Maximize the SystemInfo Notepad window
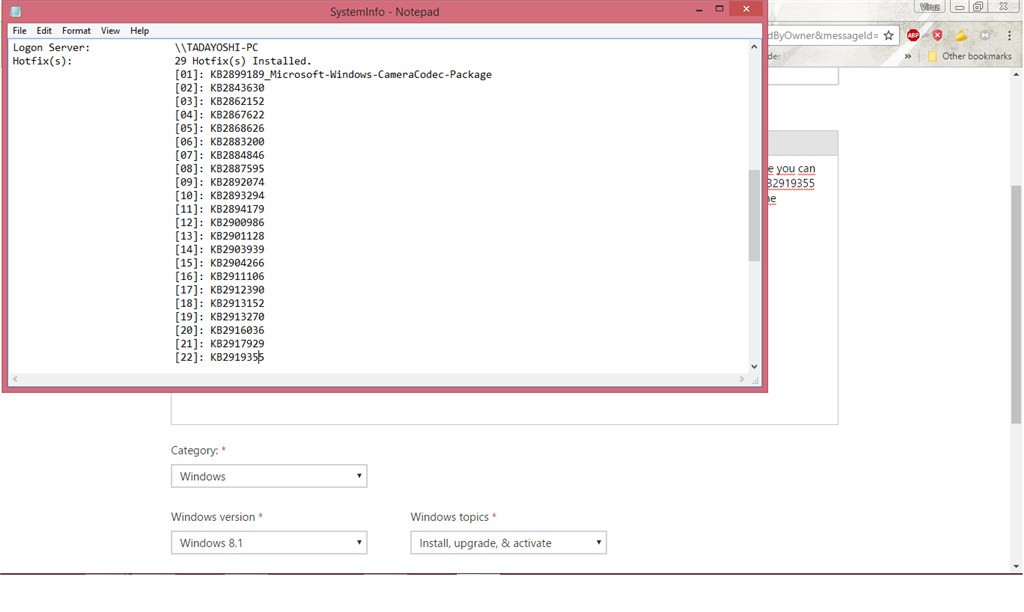The image size is (1024, 612). [719, 9]
